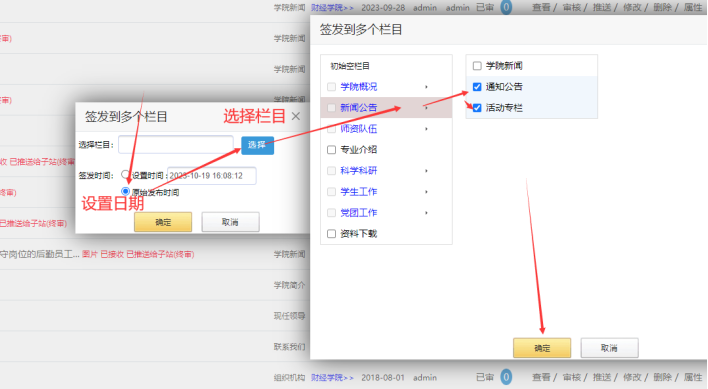Select the 设置时间 radio button

point(126,175)
